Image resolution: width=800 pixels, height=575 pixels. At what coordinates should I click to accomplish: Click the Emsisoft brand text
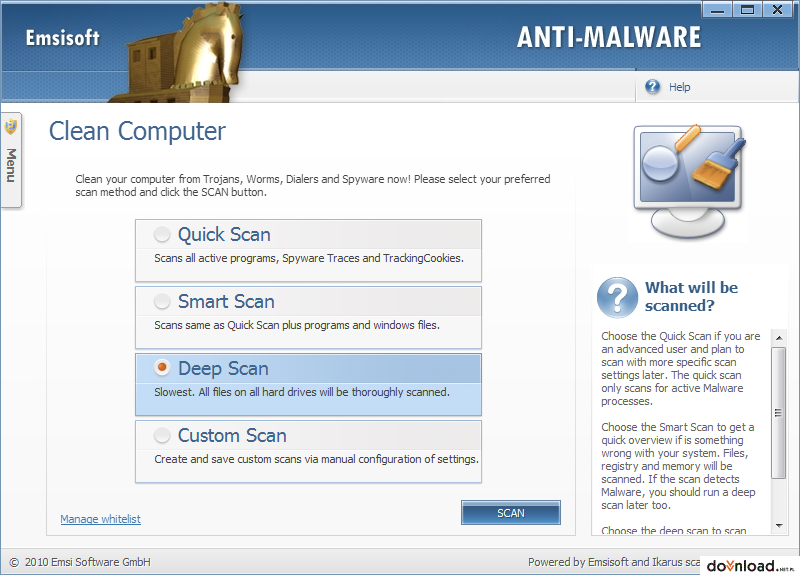[62, 38]
